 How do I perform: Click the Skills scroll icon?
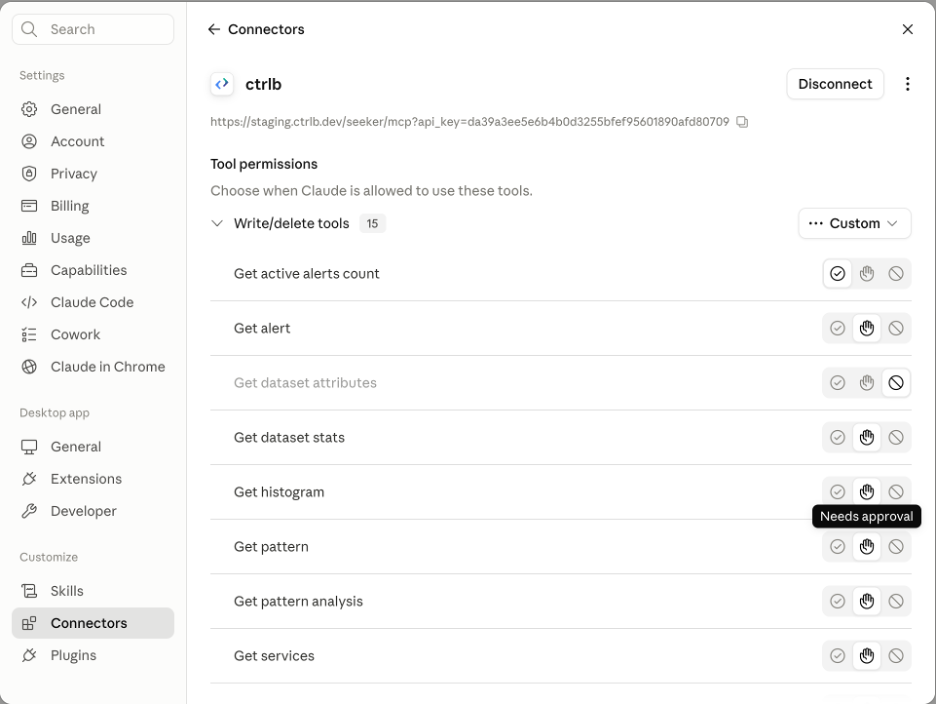[29, 591]
